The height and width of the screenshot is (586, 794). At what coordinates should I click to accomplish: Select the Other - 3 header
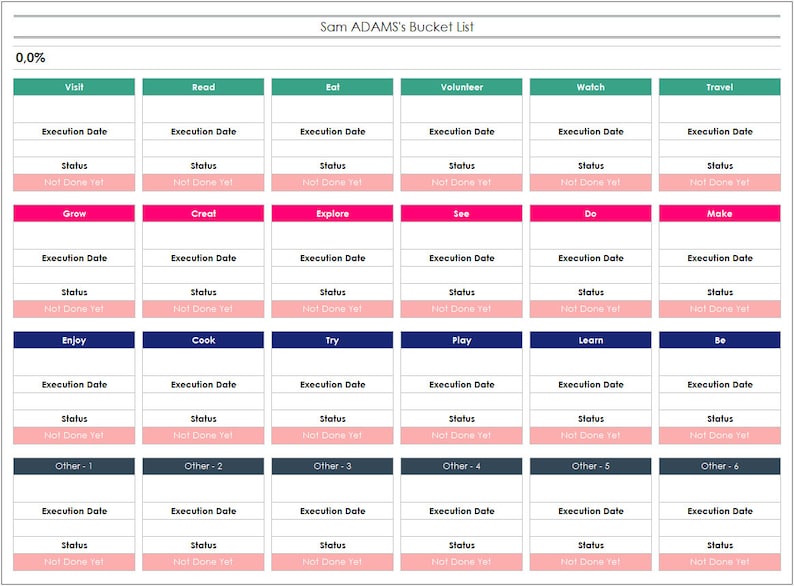[332, 466]
